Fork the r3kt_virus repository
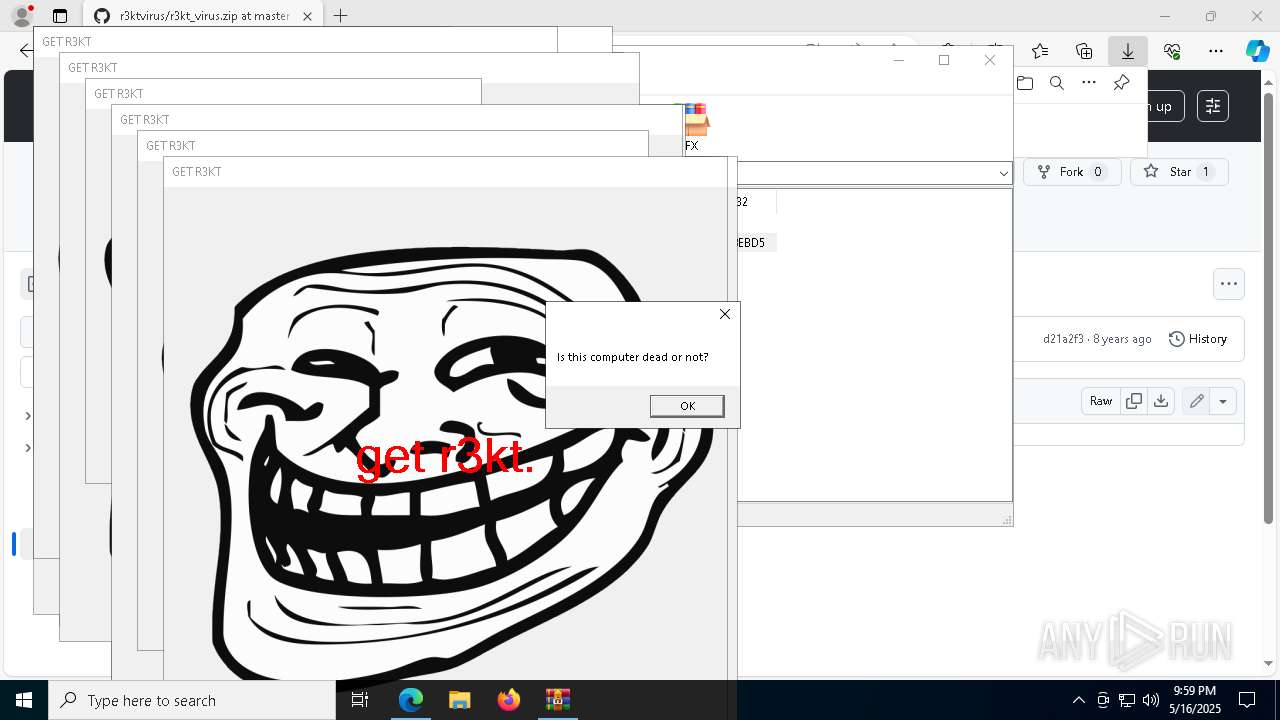The height and width of the screenshot is (720, 1280). coord(1071,172)
